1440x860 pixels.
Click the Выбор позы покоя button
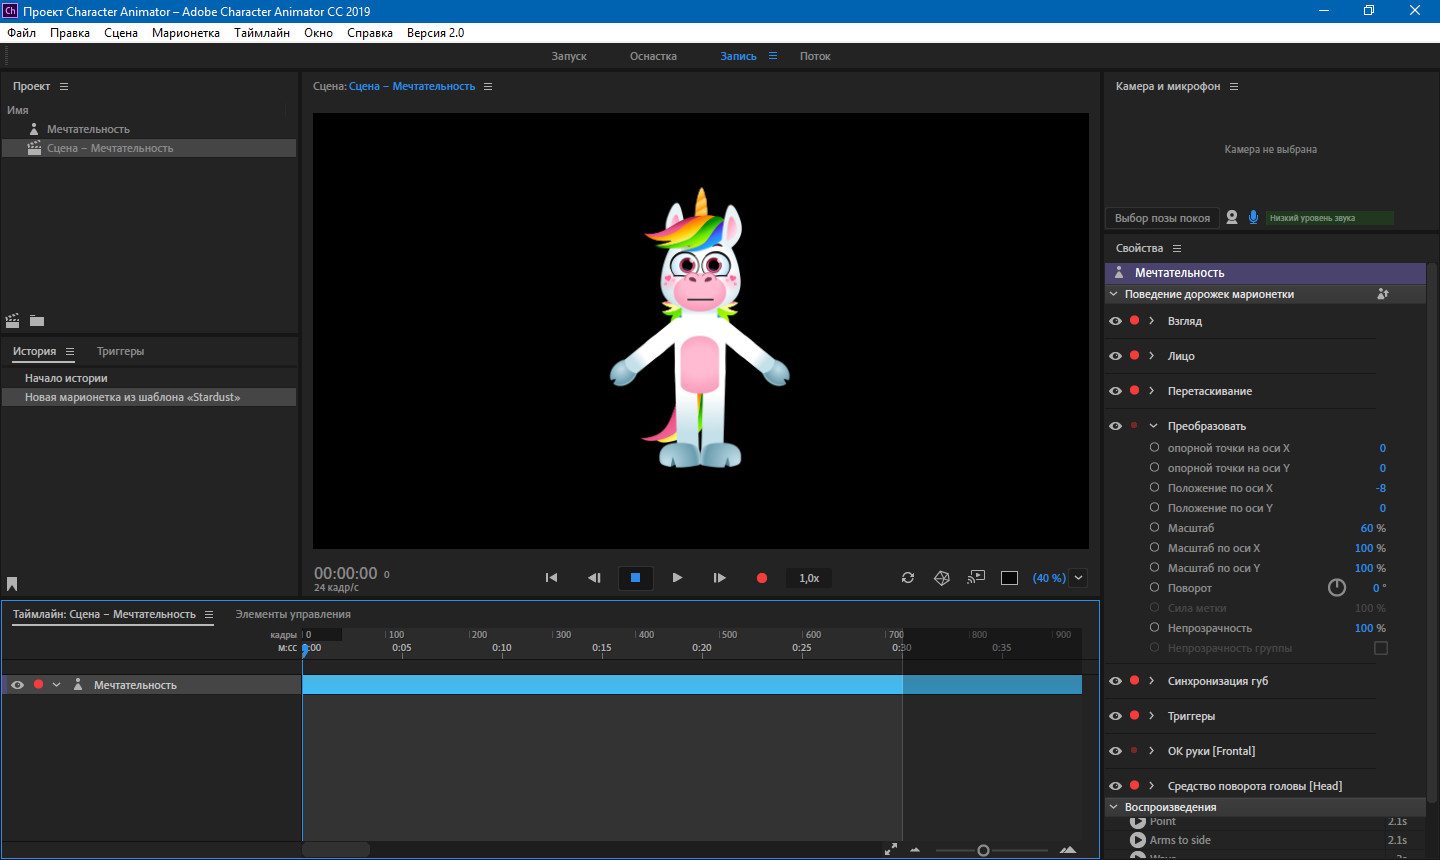pos(1162,218)
